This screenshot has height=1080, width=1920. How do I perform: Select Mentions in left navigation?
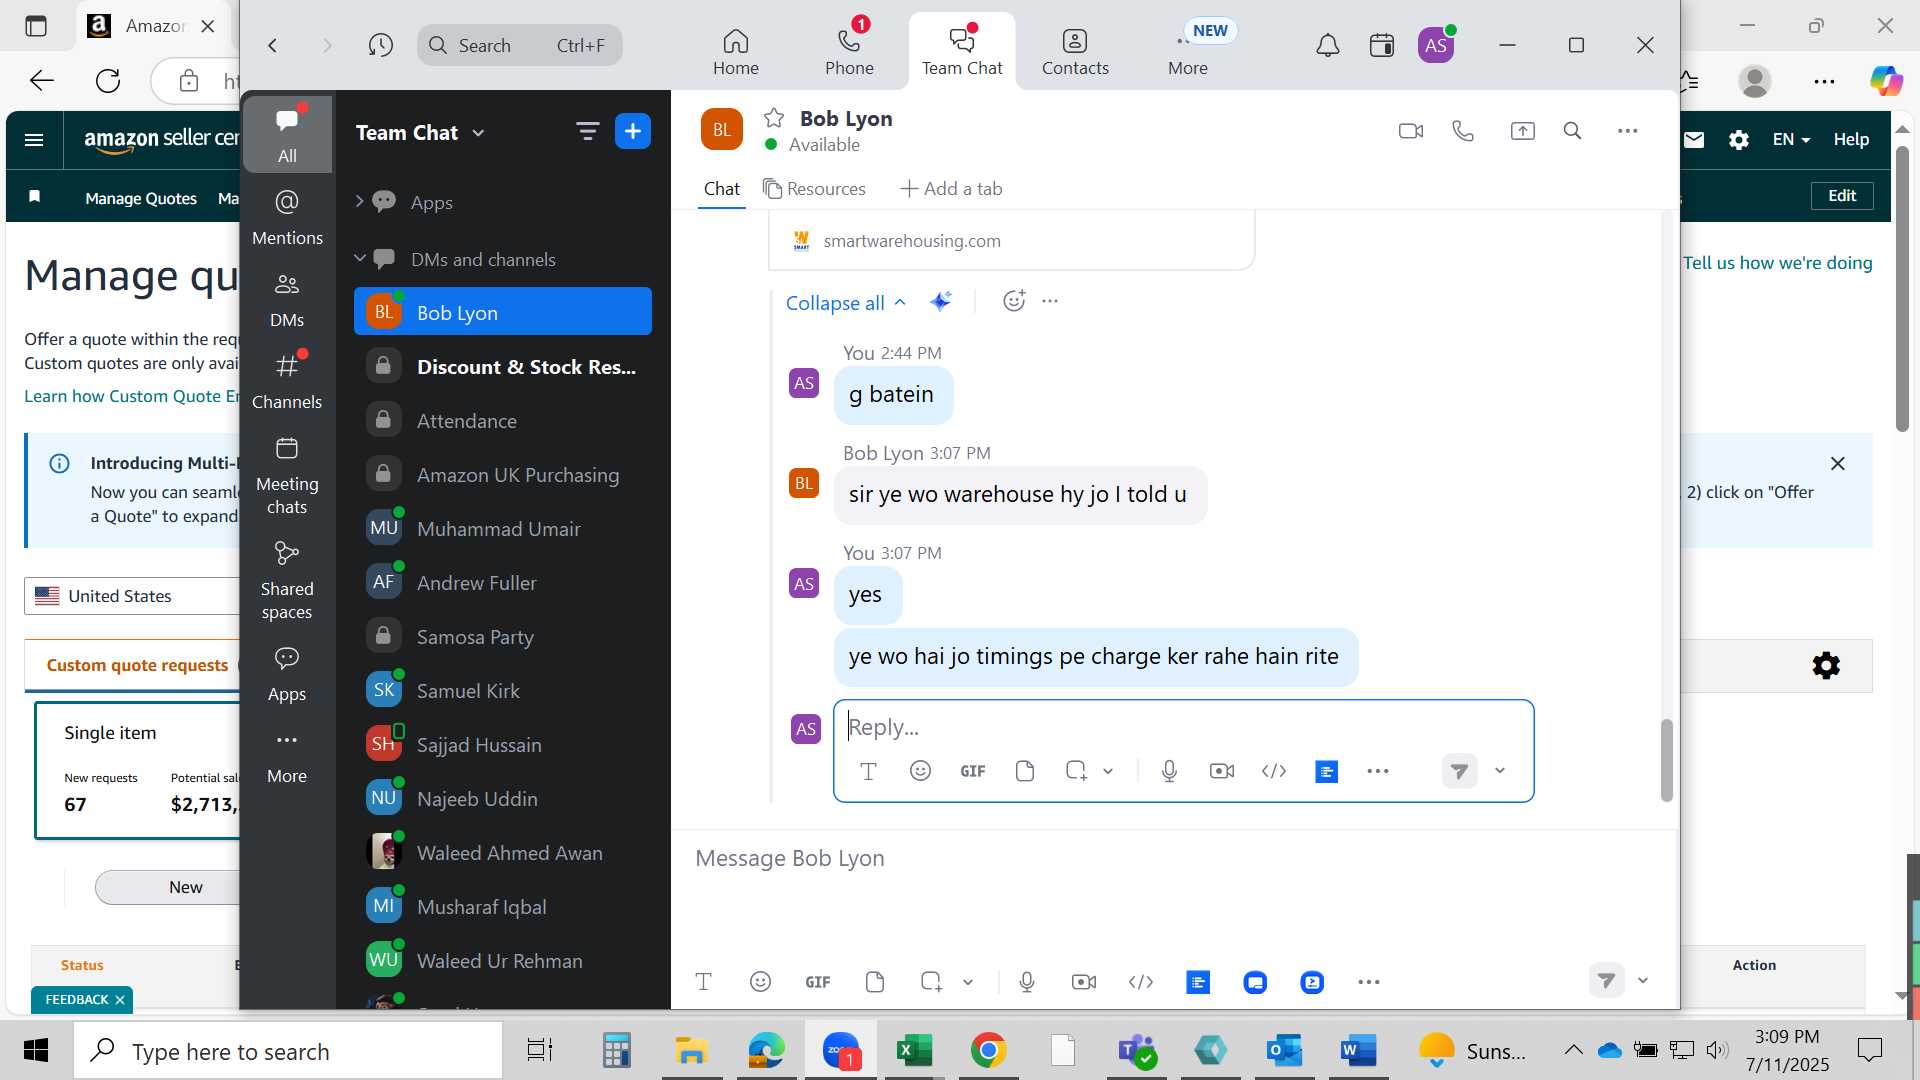click(287, 217)
